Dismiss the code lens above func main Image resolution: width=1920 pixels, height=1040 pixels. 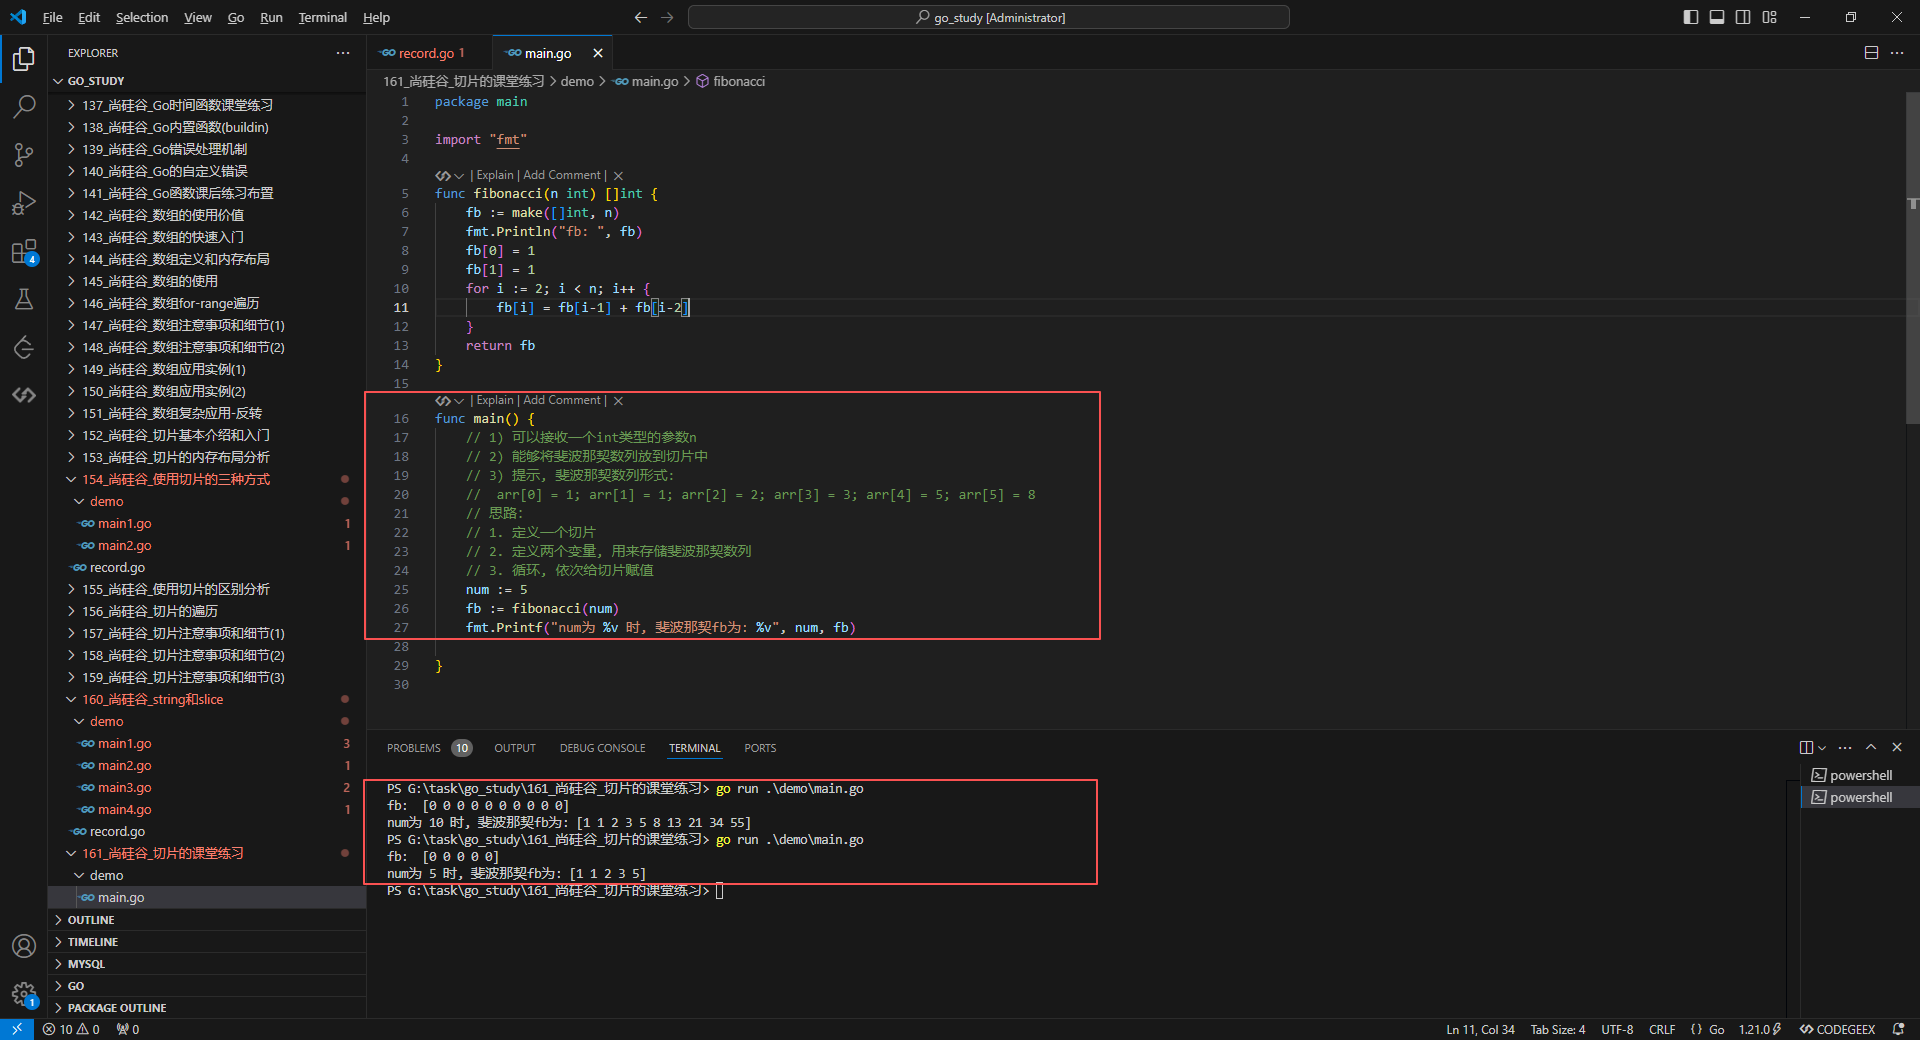618,401
